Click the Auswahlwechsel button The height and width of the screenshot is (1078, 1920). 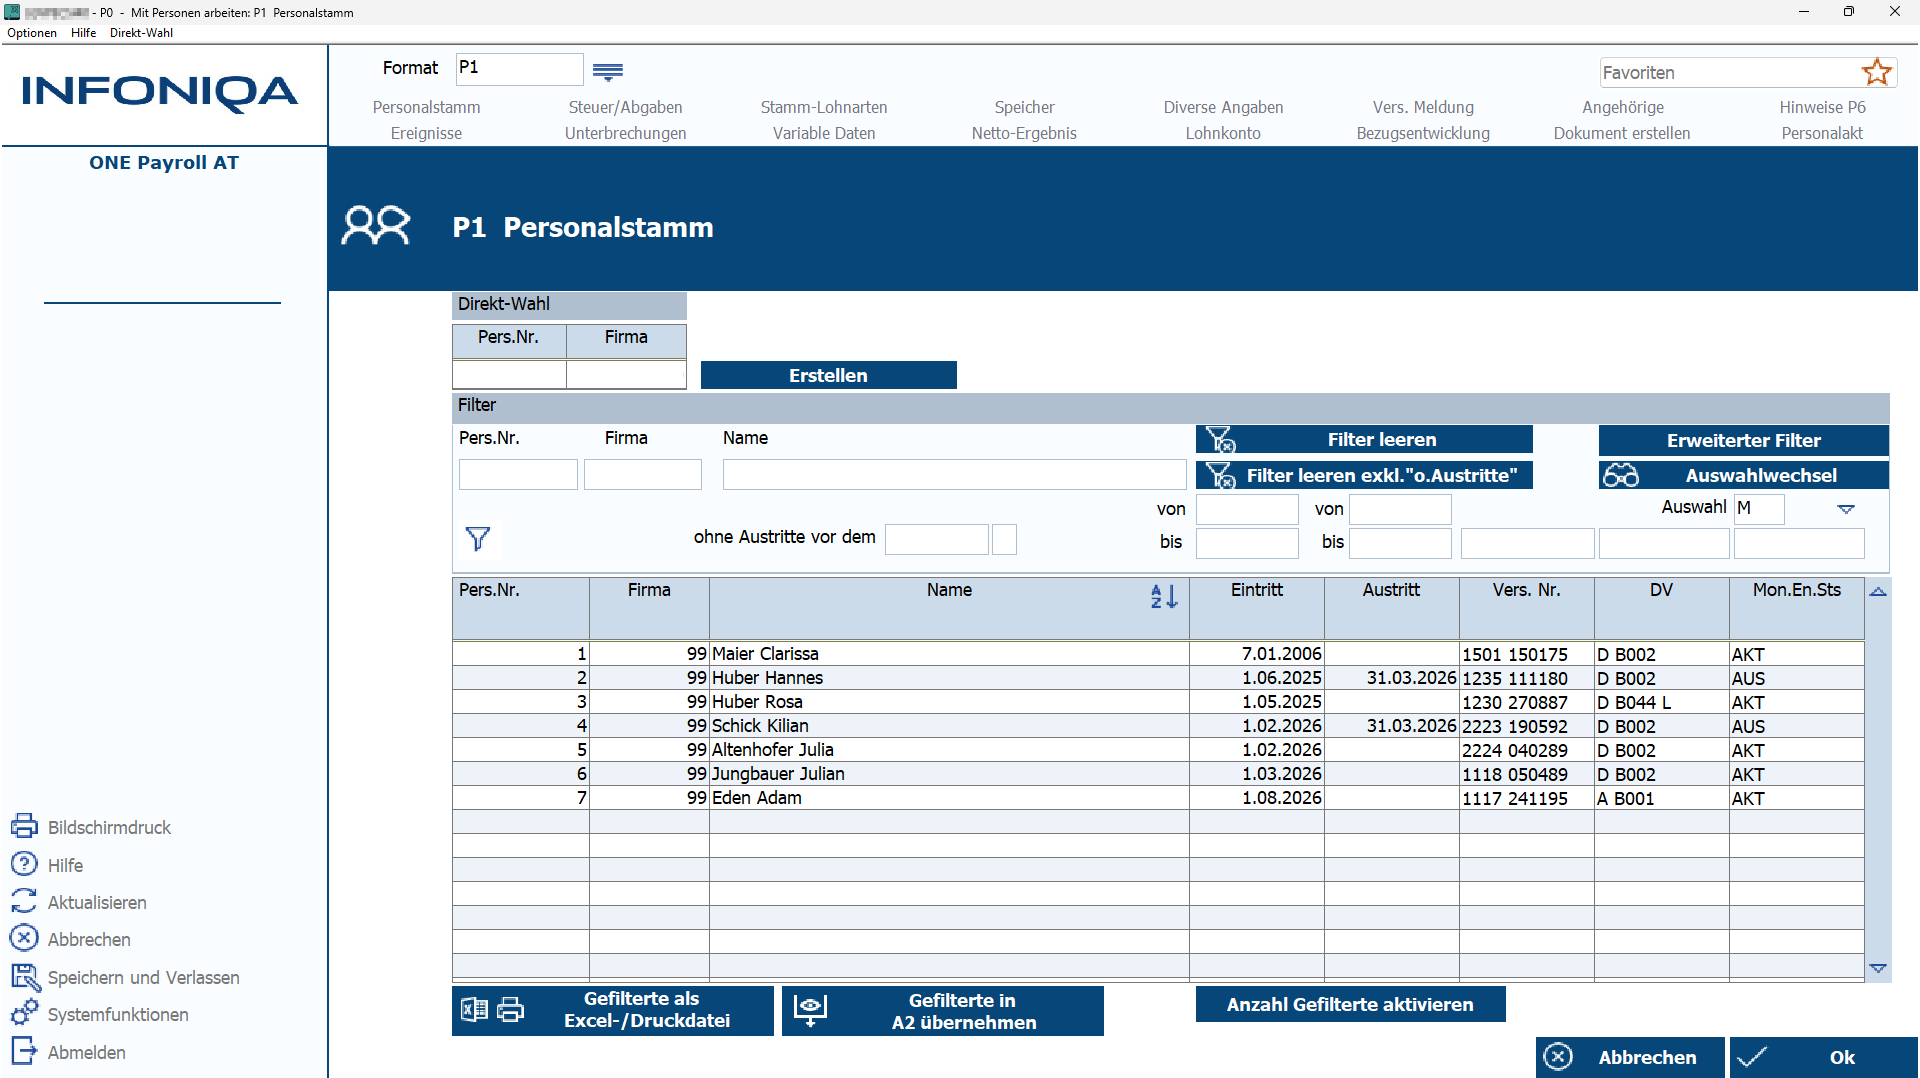(1743, 475)
